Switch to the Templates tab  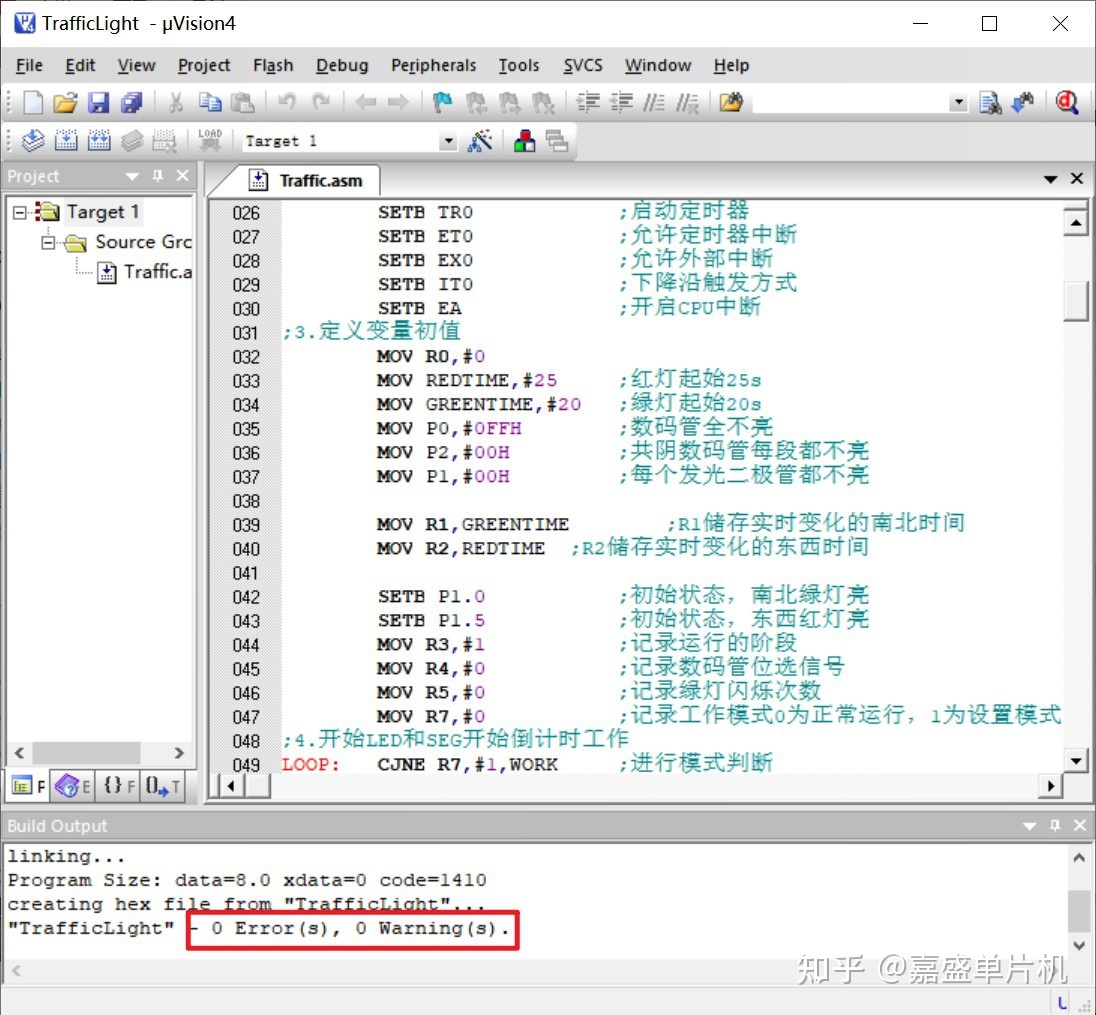pos(163,786)
